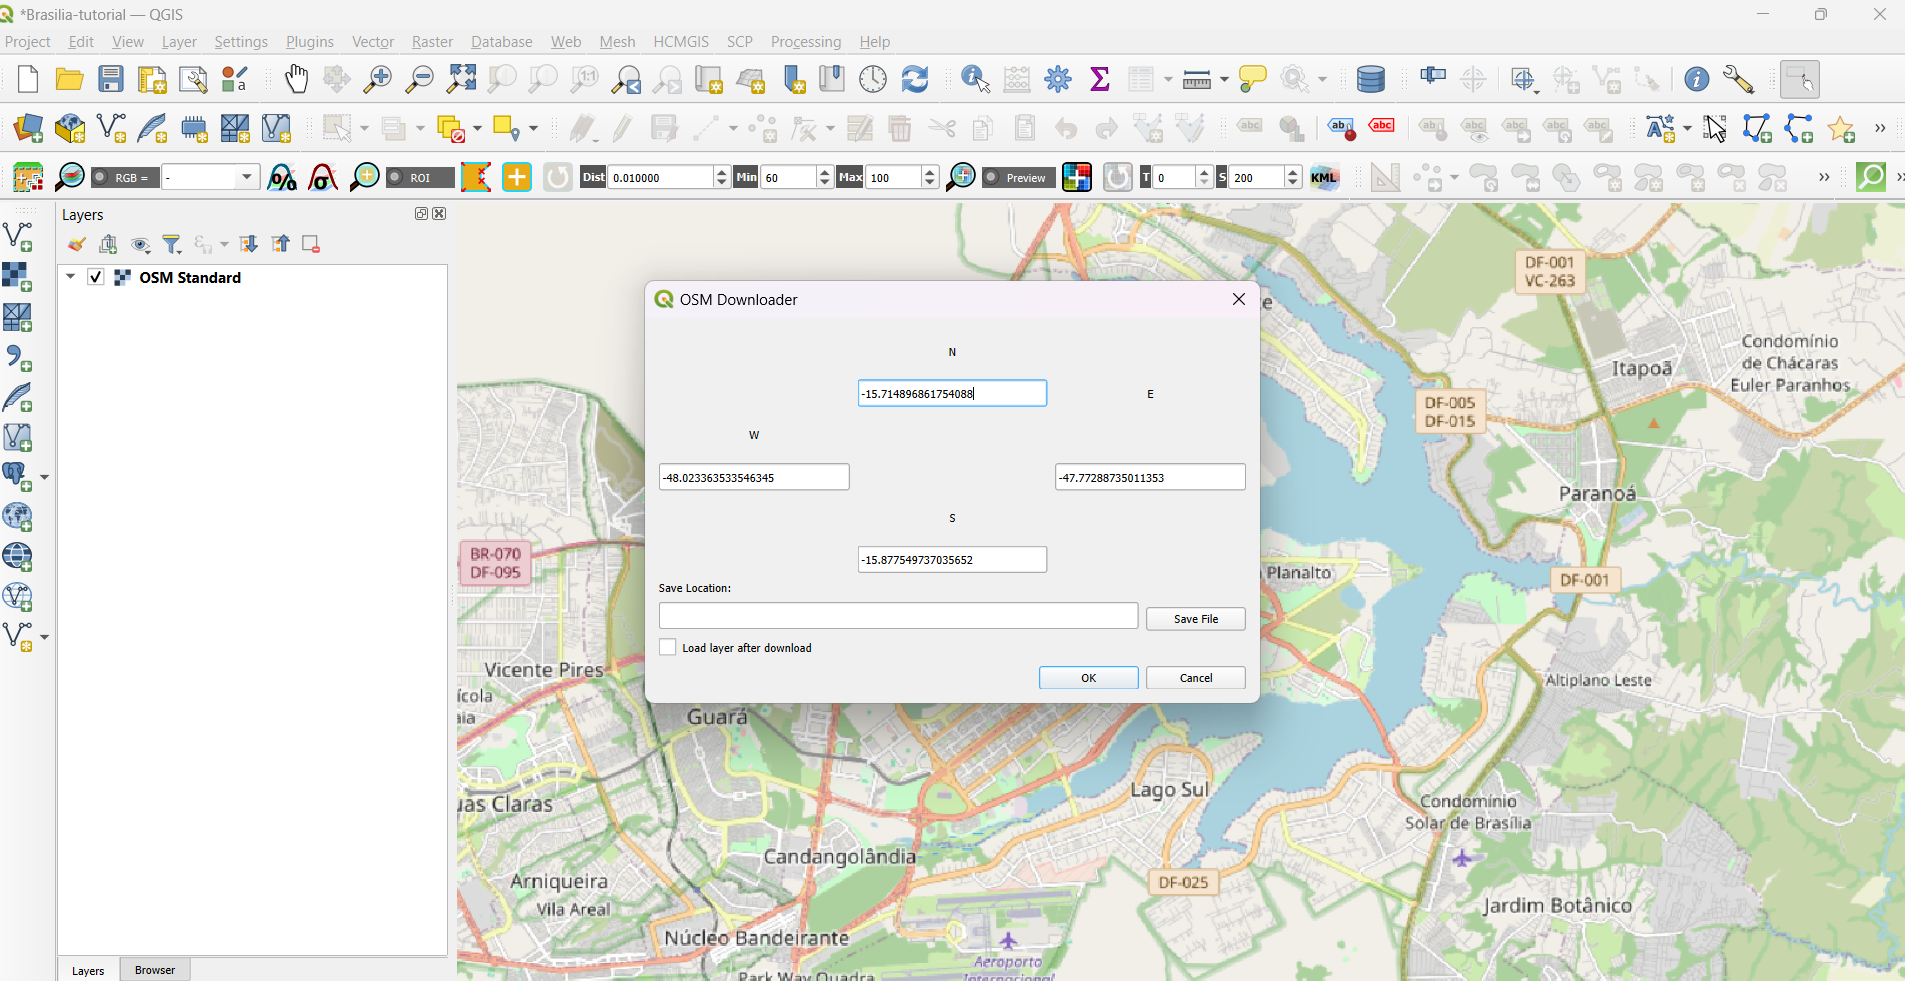Cancel the OSM Downloader dialog
The image size is (1905, 981).
1196,678
